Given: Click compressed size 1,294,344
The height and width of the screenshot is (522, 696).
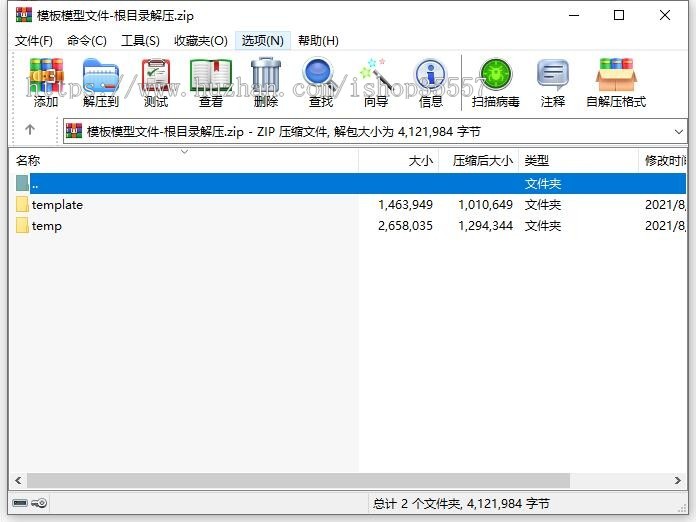Looking at the screenshot, I should (x=486, y=225).
